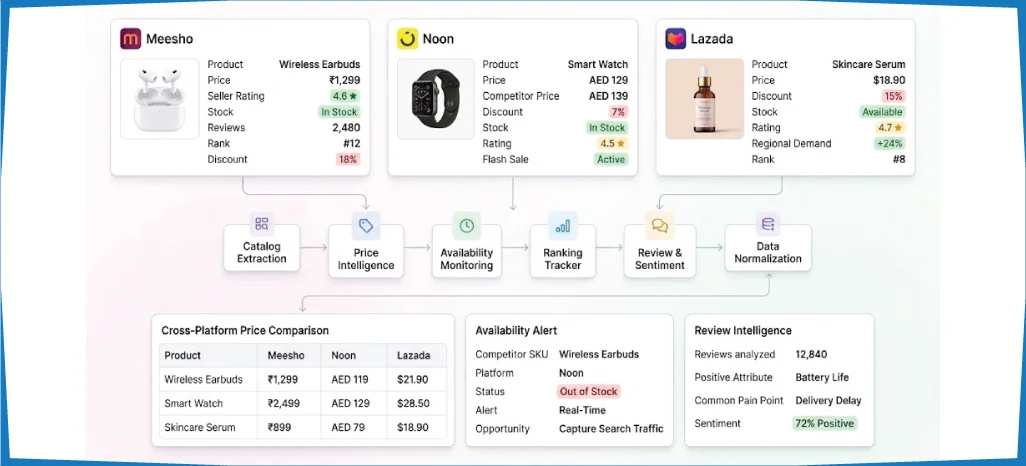Click the Catalog Extraction grid-search icon

click(262, 224)
